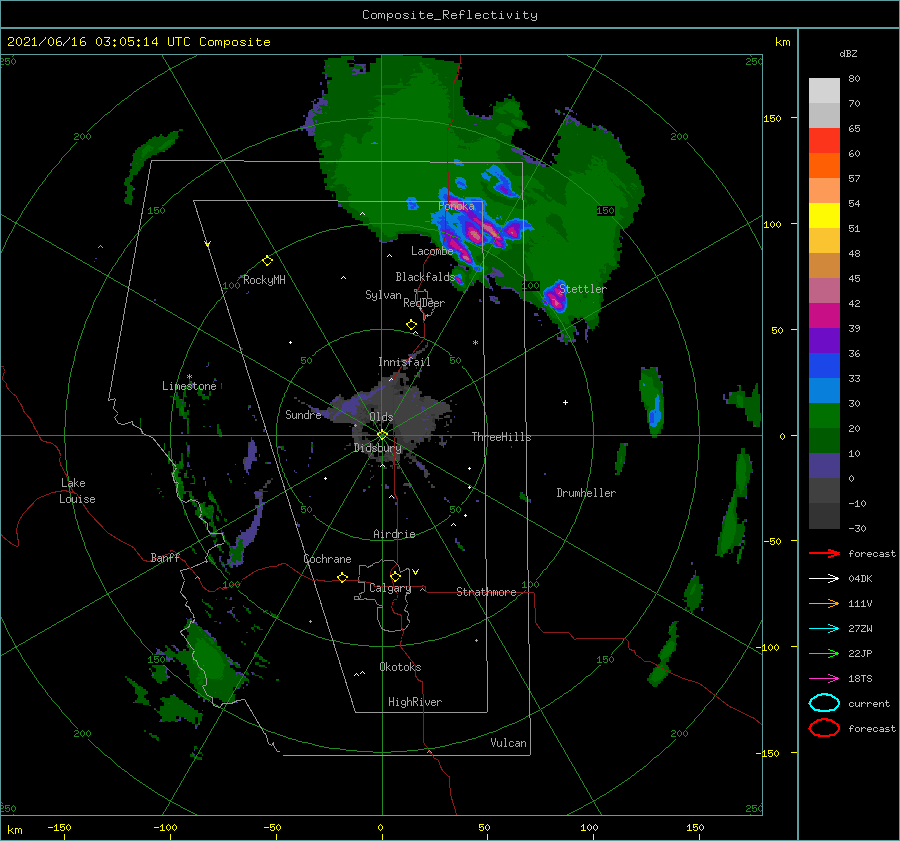Click the white plus marker north of Drumheller

[x=565, y=402]
